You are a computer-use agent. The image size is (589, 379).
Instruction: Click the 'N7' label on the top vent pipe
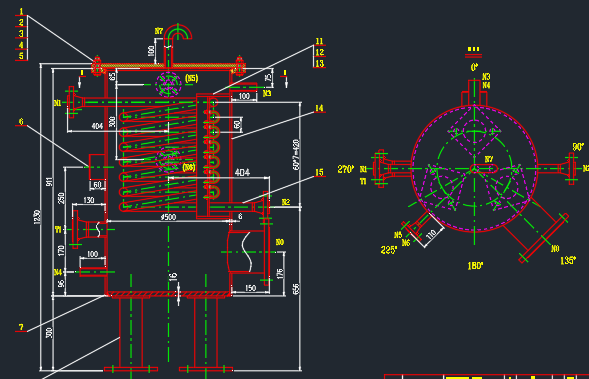point(159,31)
